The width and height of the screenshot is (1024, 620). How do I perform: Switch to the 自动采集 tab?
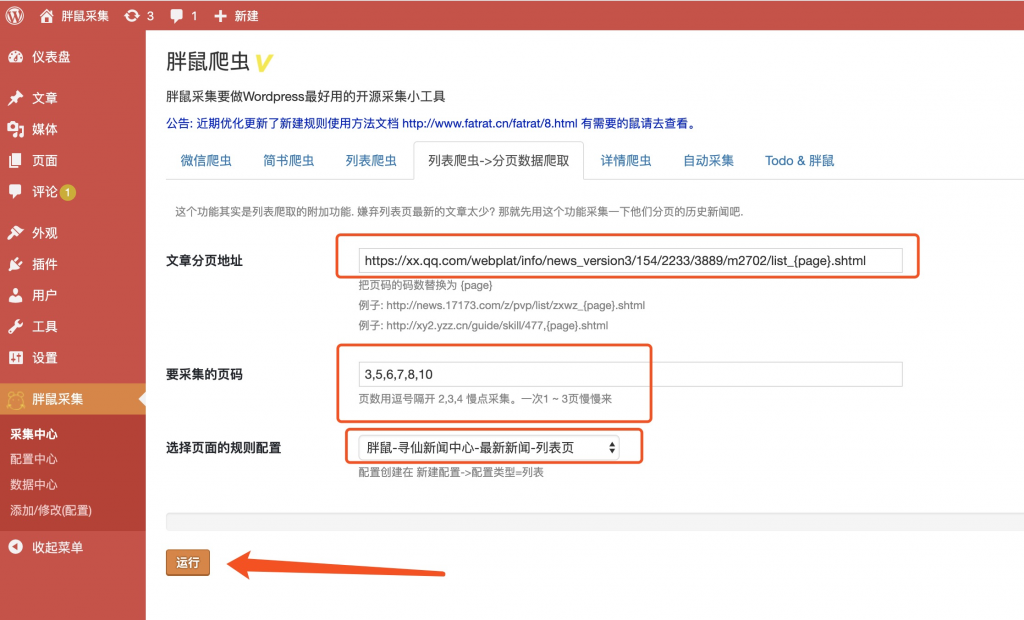tap(708, 161)
